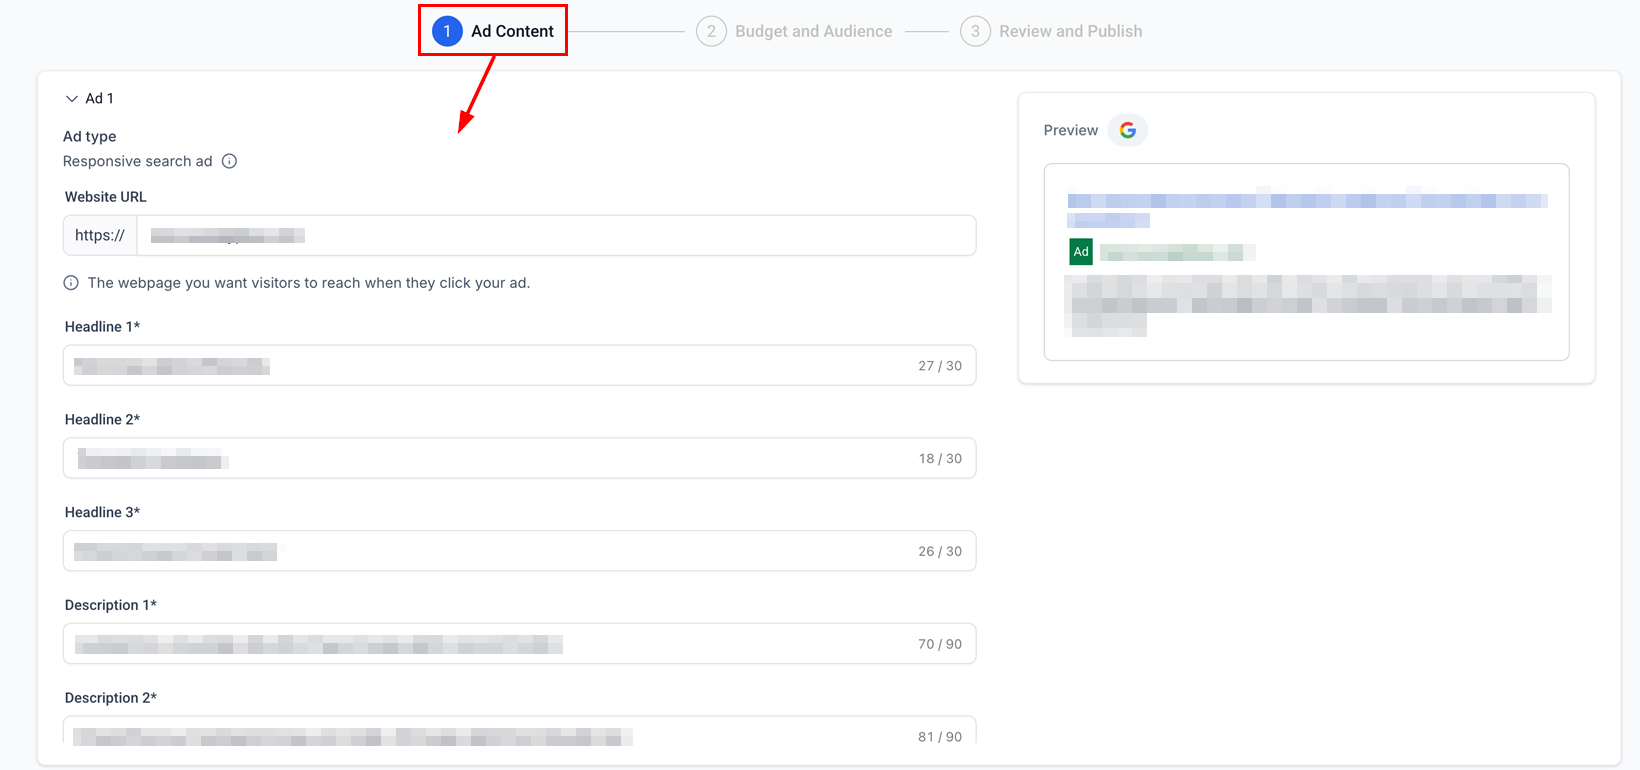Viewport: 1640px width, 770px height.
Task: Edit the Headline 1 field
Action: (519, 365)
